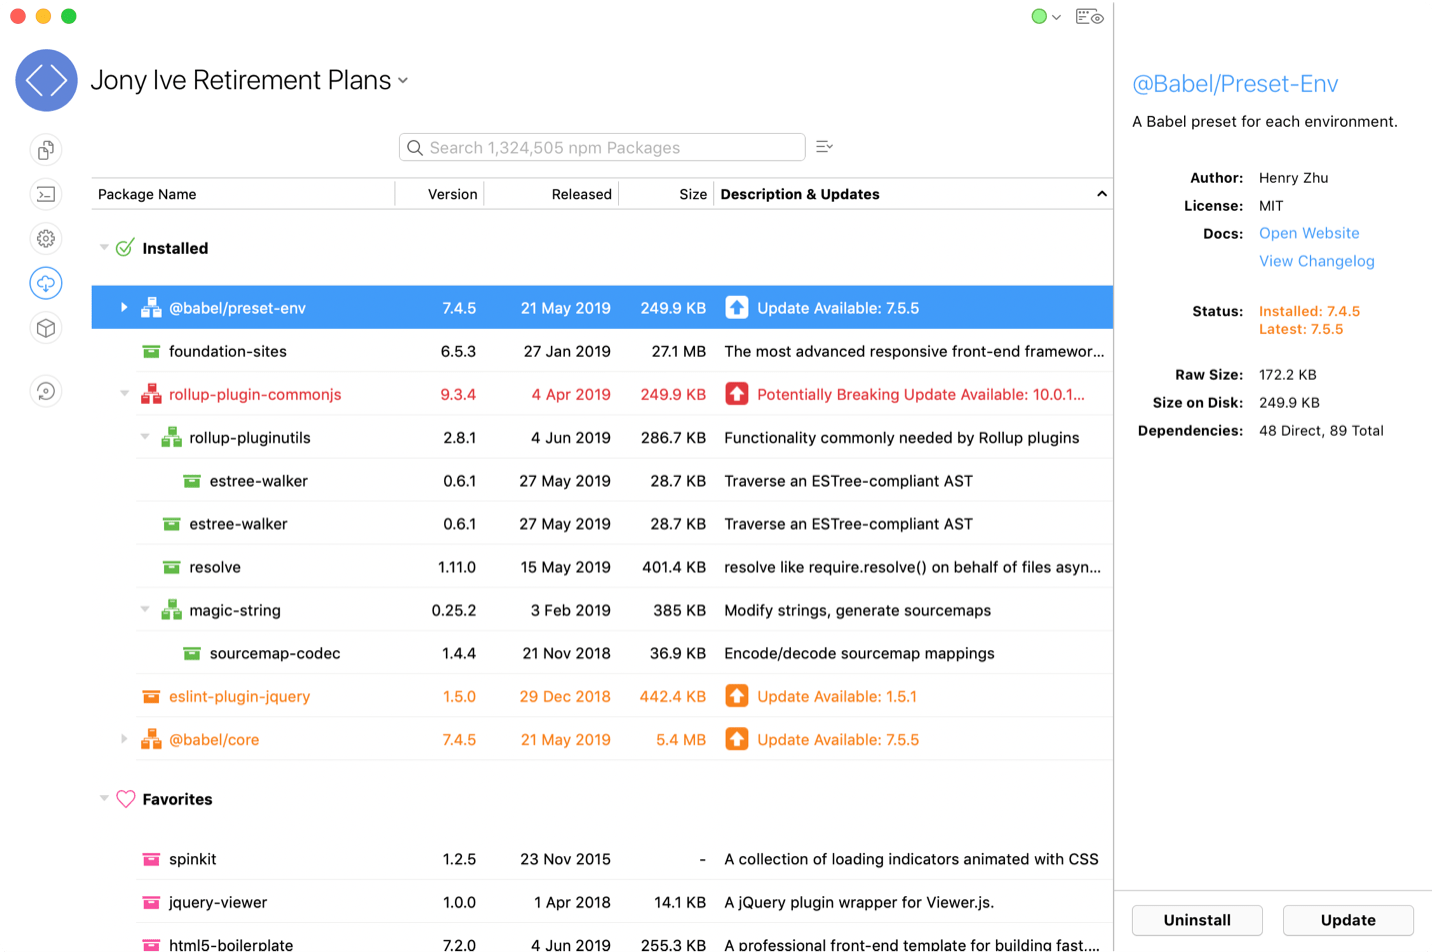Click the magic-string package tree icon
Image resolution: width=1432 pixels, height=952 pixels.
[x=172, y=610]
